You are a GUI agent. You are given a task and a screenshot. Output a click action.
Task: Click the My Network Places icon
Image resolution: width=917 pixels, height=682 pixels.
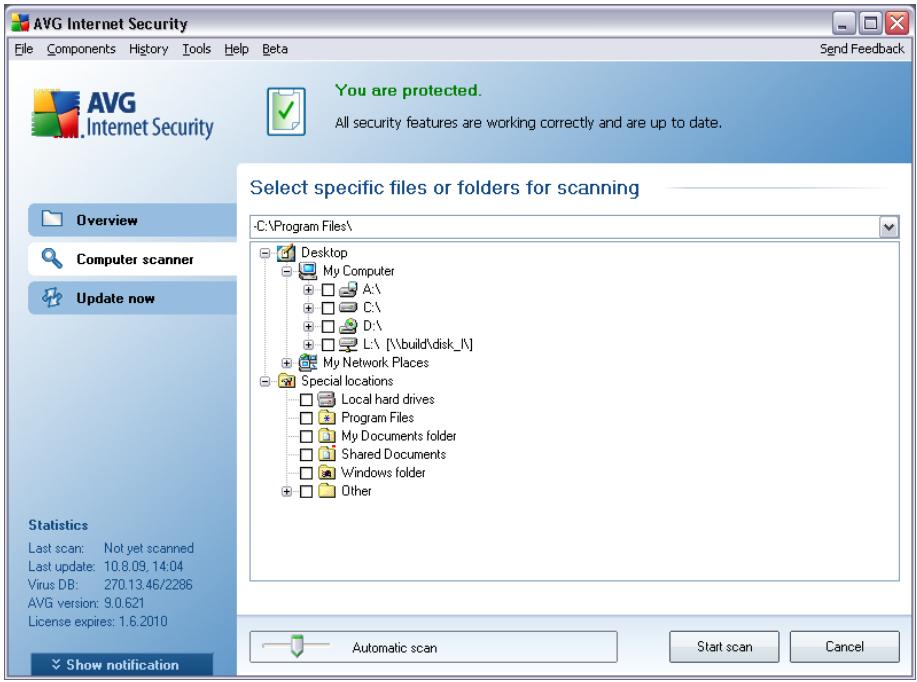[x=308, y=363]
